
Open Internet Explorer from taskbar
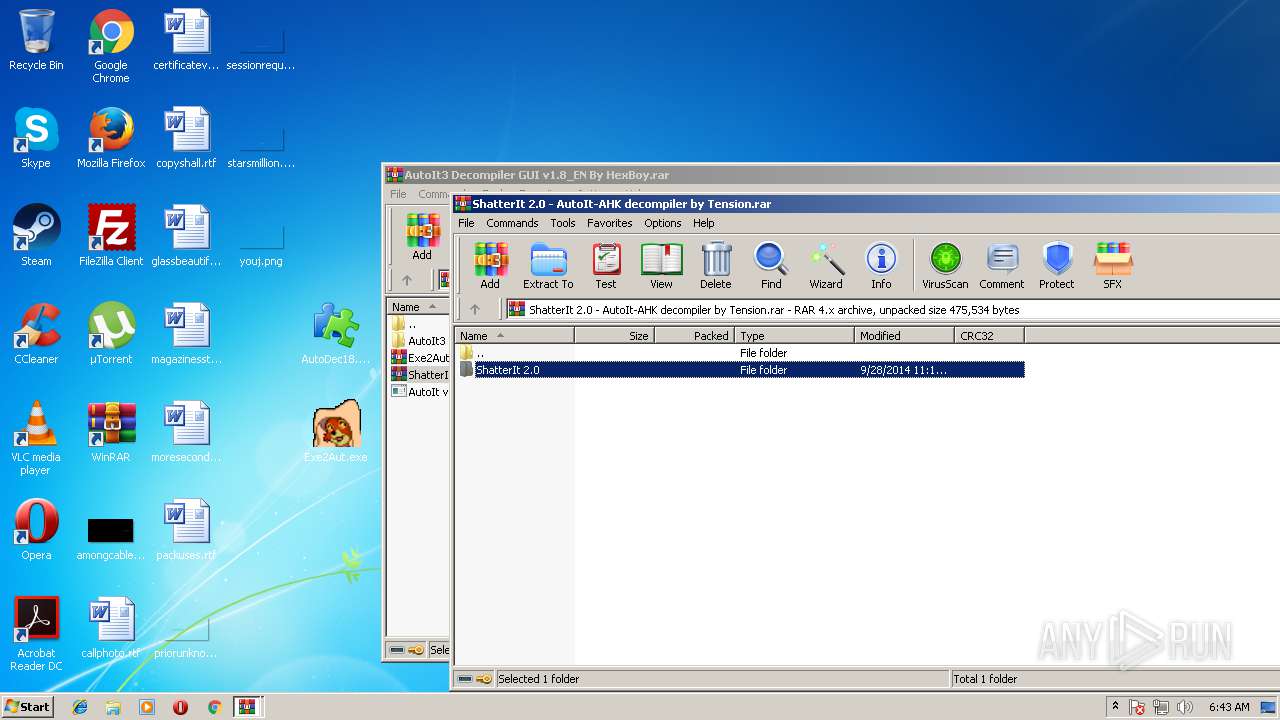(x=80, y=707)
